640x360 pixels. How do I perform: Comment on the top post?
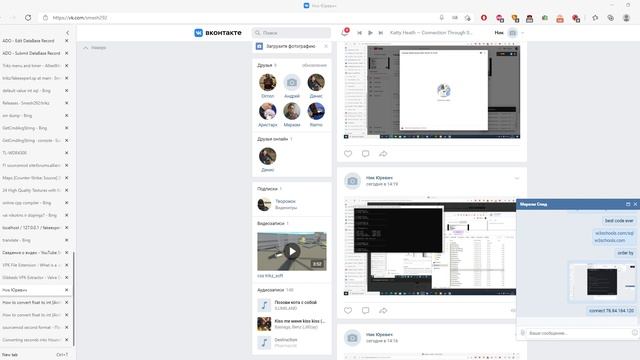click(x=365, y=154)
